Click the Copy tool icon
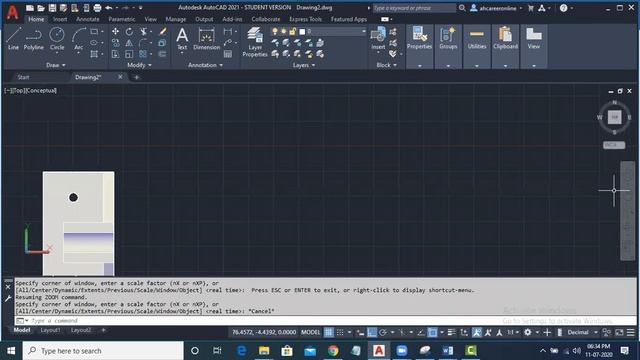This screenshot has width=640, height=360. click(x=116, y=43)
